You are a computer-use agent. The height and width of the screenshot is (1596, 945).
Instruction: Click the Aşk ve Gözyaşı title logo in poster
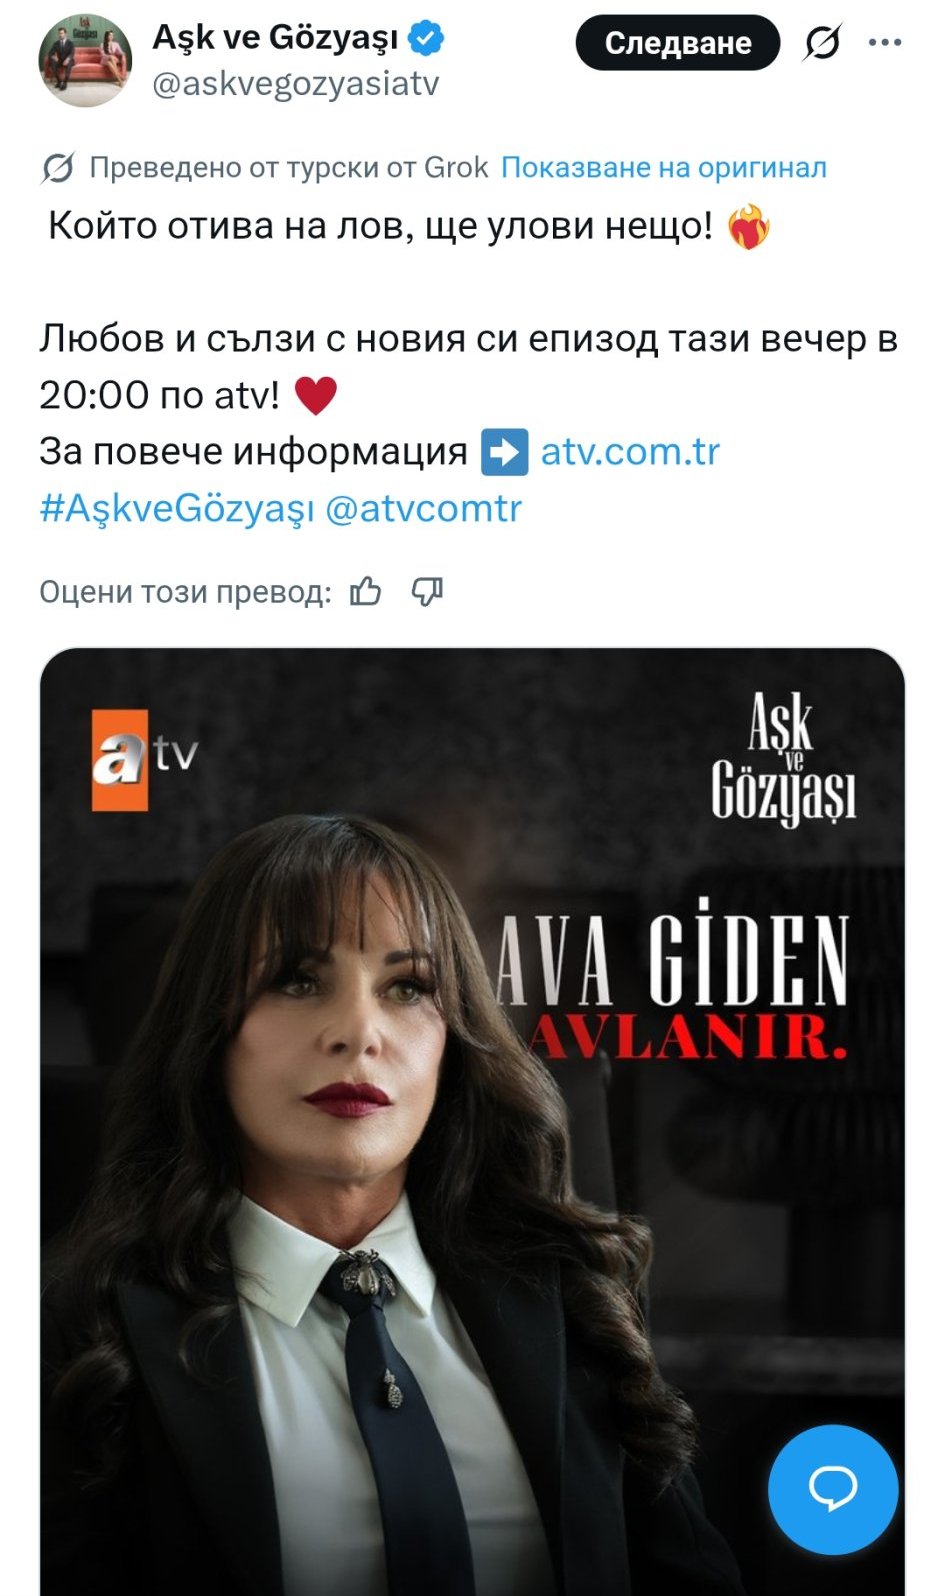[x=783, y=760]
